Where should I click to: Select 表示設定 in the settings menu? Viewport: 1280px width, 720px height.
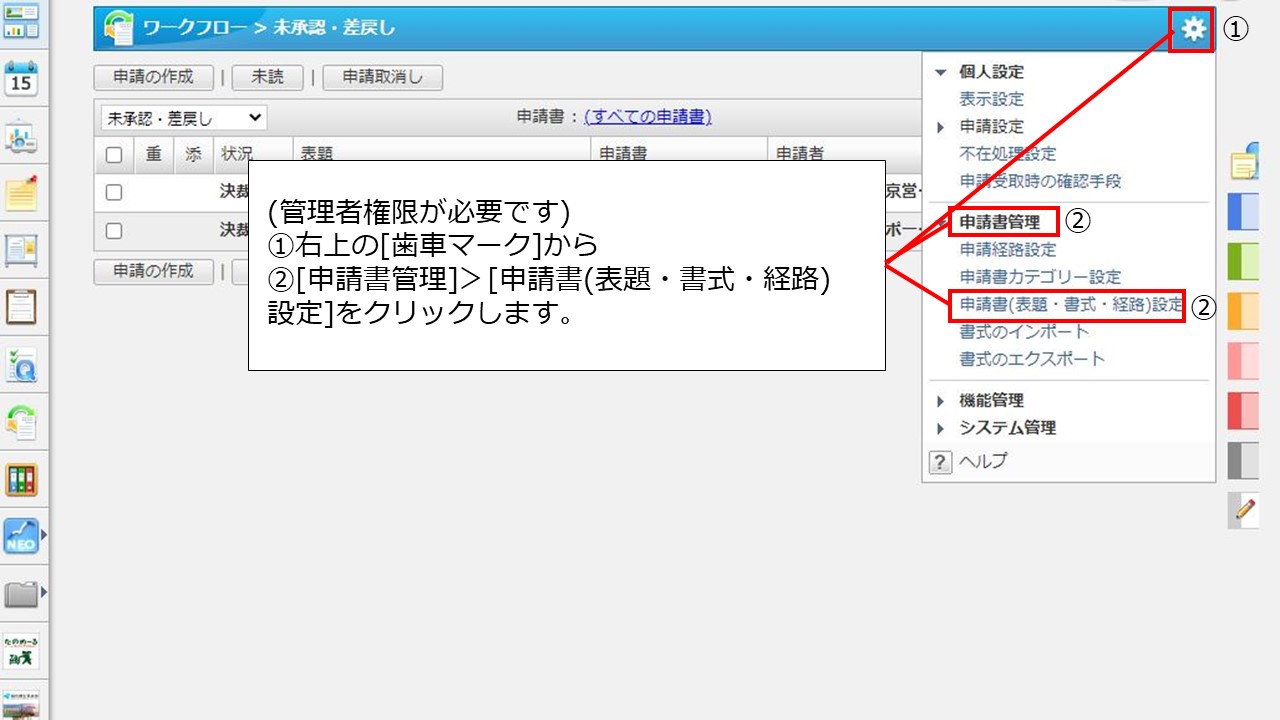(991, 99)
